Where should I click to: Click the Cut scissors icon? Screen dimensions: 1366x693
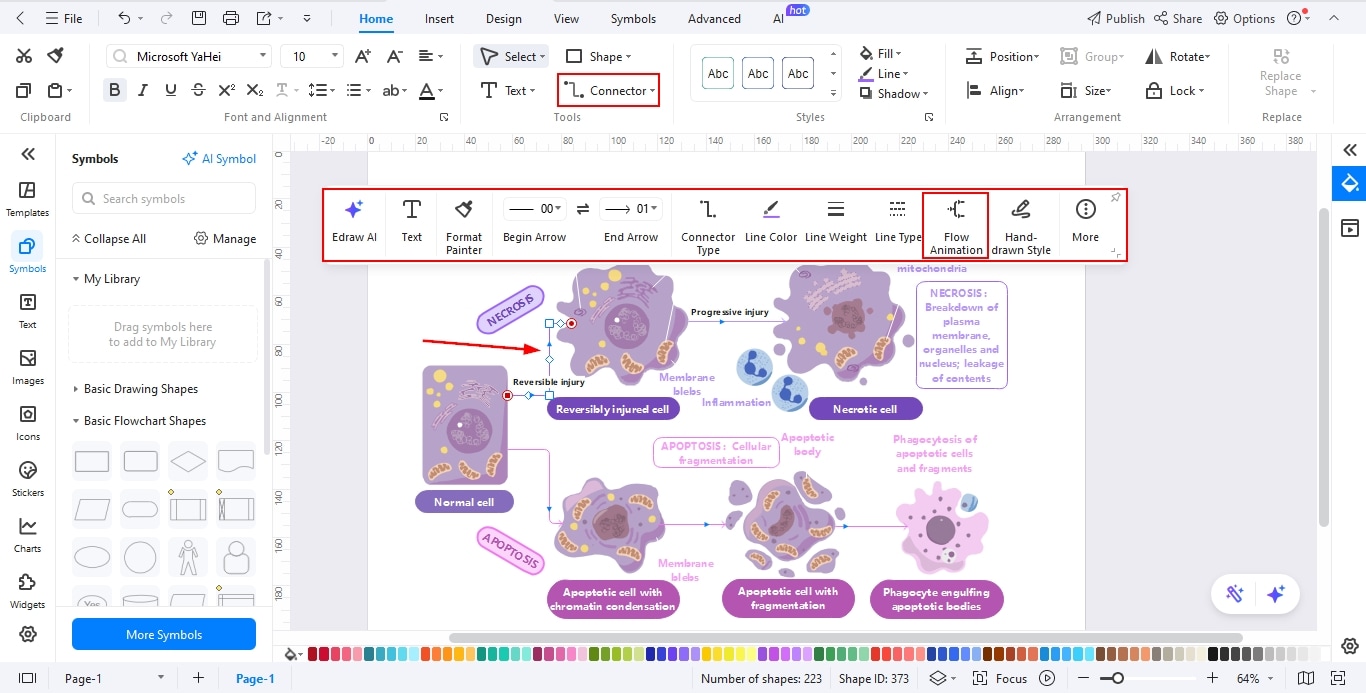point(24,56)
